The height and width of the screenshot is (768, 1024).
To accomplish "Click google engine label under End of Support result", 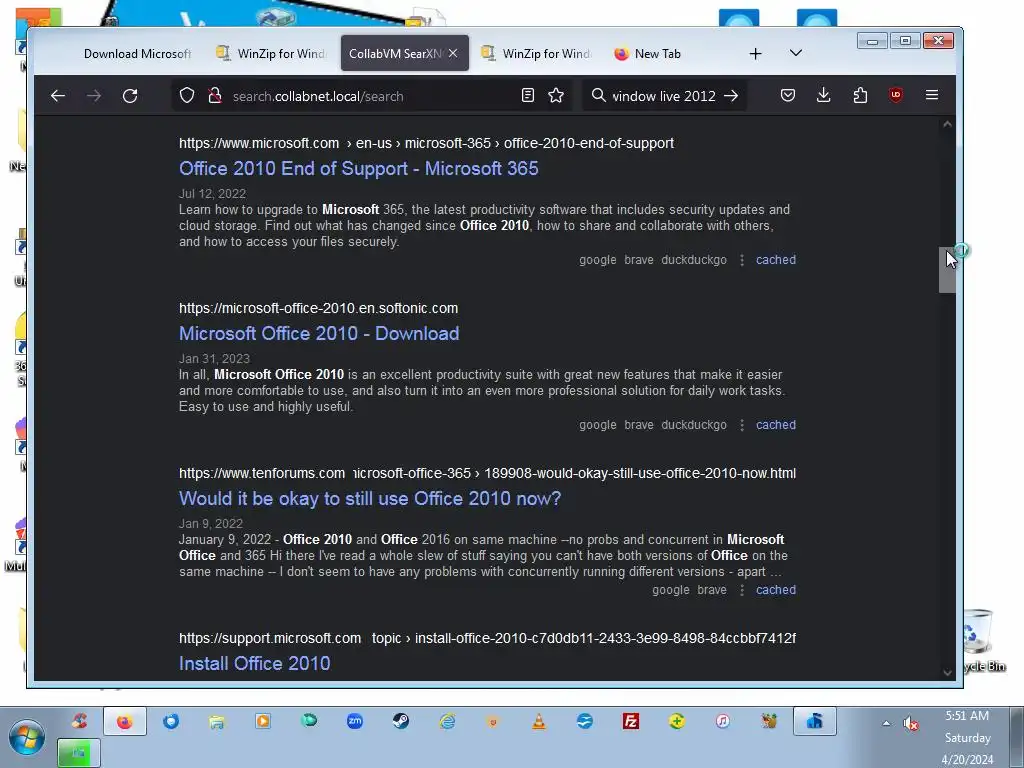I will 598,260.
